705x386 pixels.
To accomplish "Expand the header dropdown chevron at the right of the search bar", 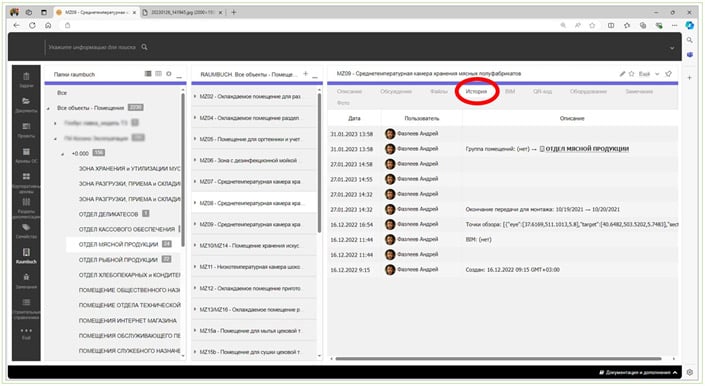I will click(672, 48).
